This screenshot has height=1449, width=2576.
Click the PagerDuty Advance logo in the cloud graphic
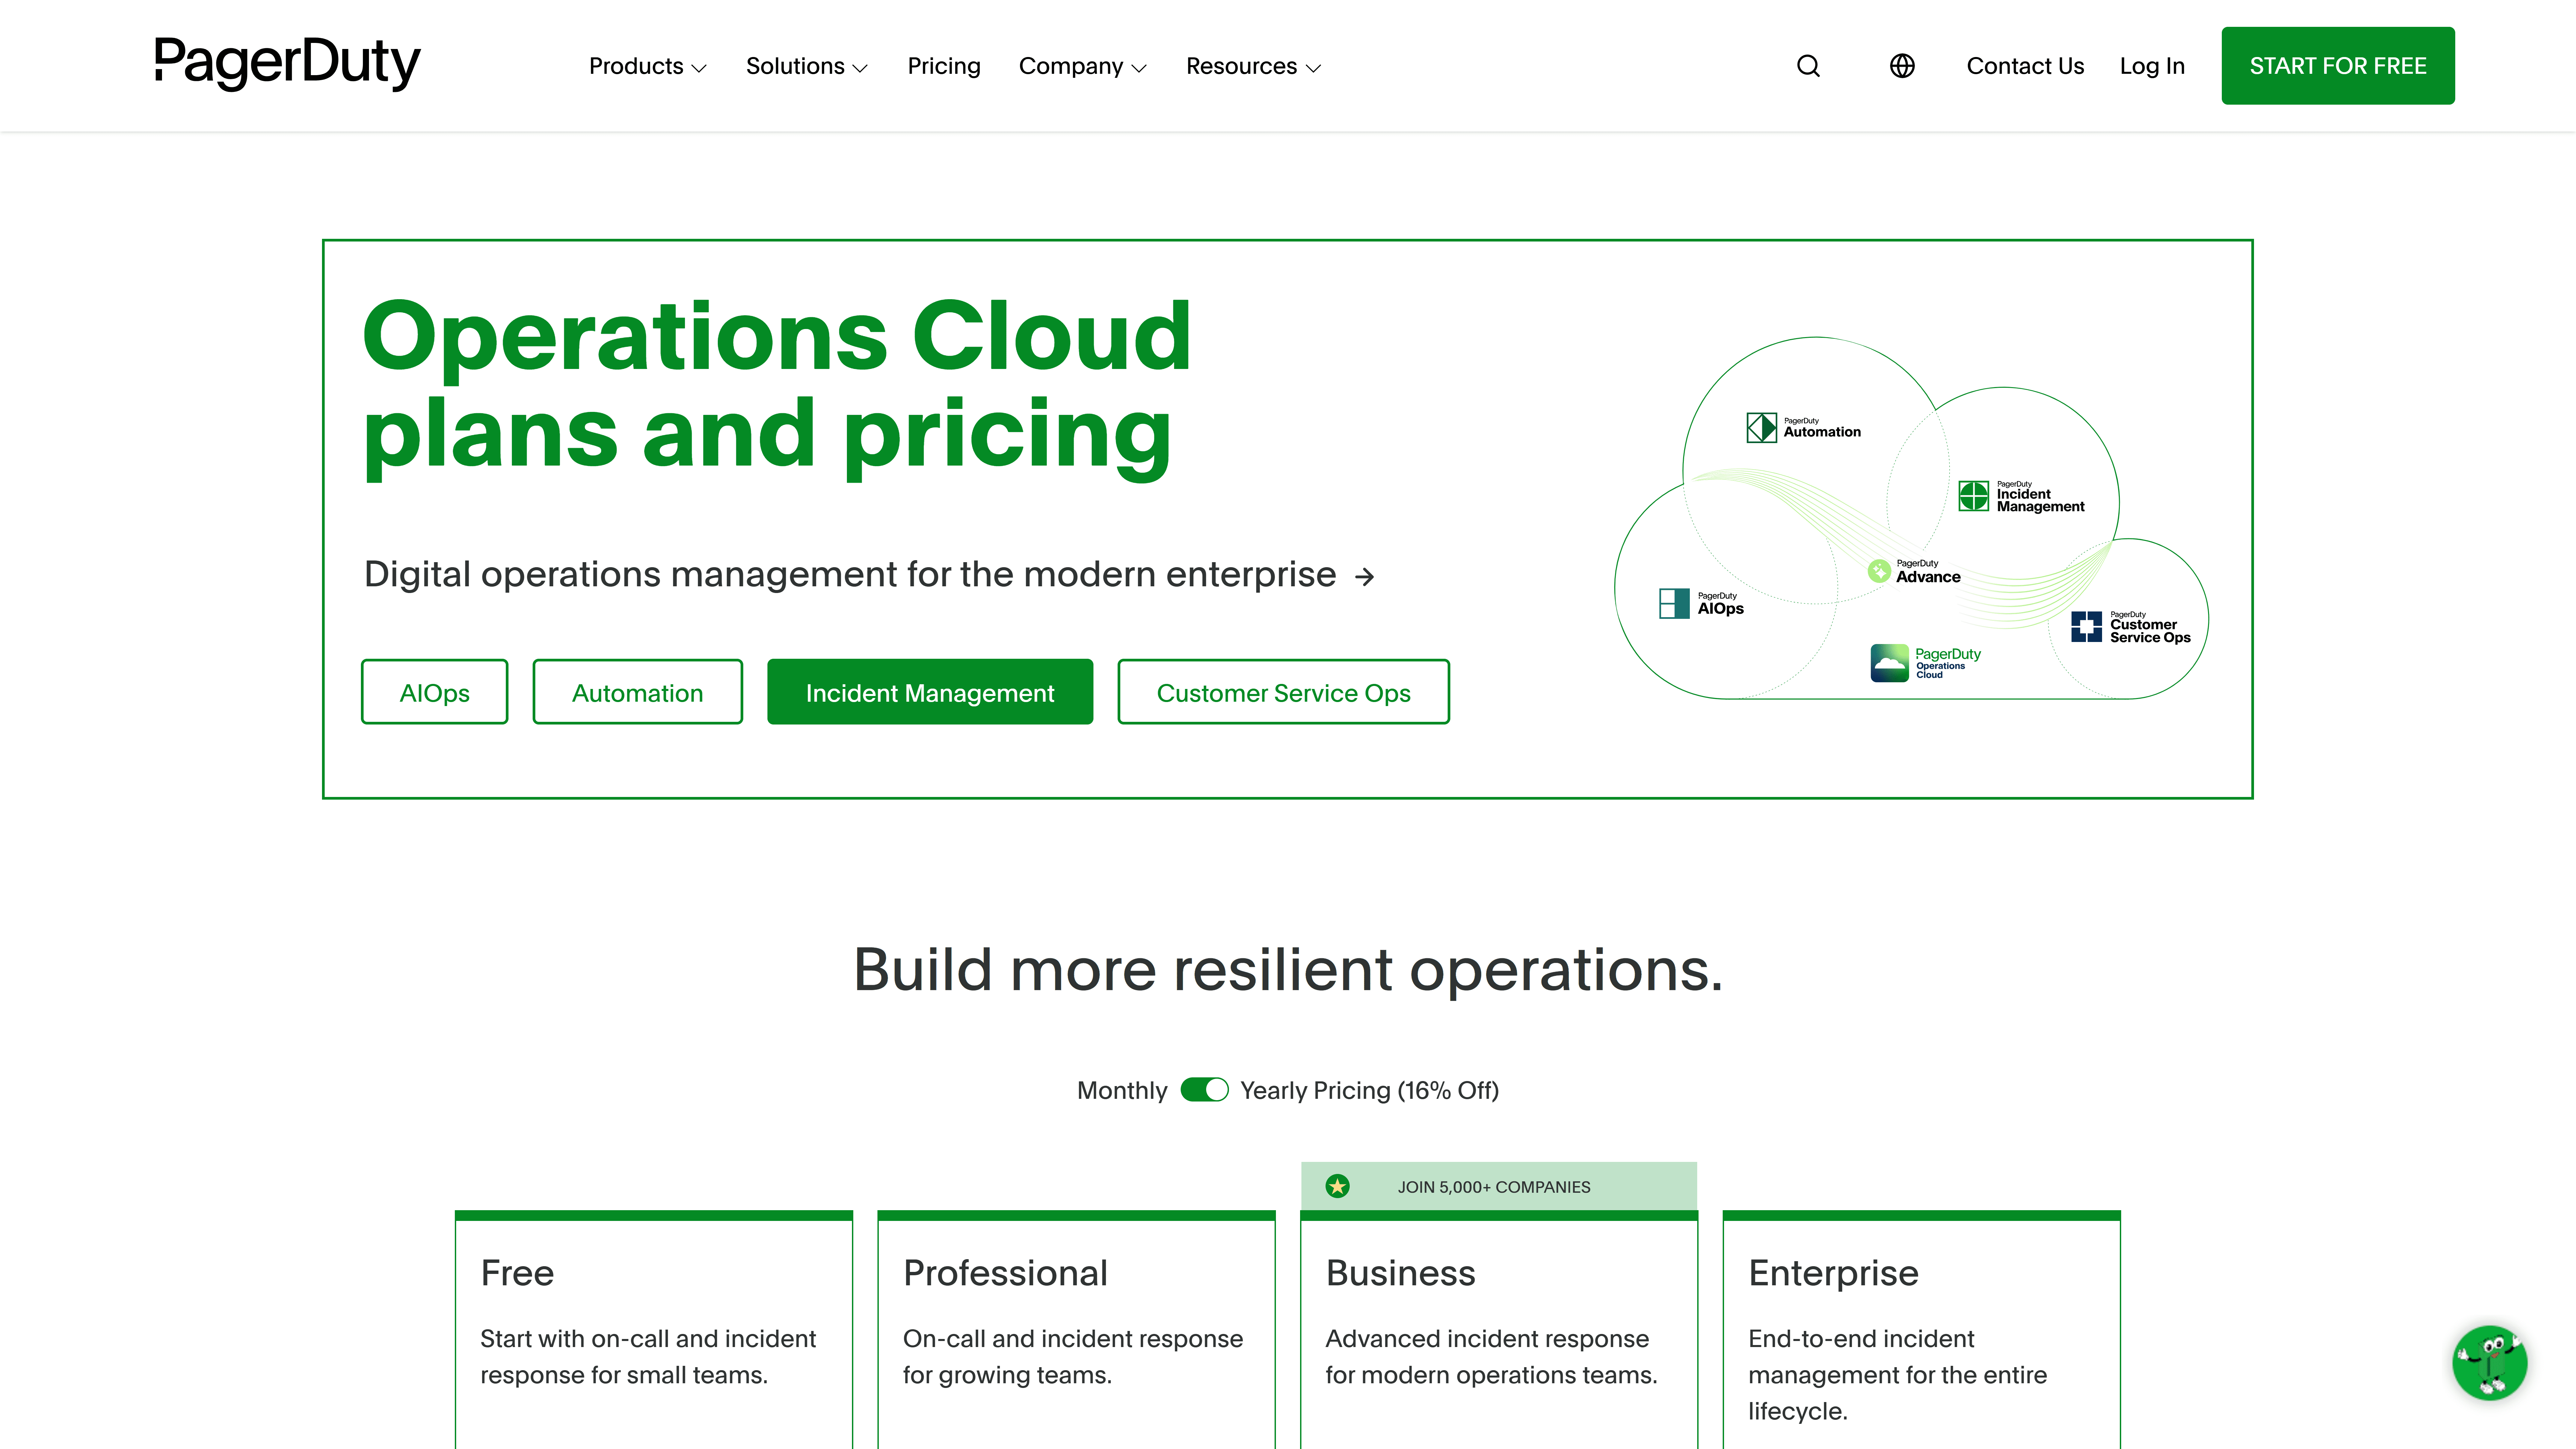click(x=1914, y=571)
